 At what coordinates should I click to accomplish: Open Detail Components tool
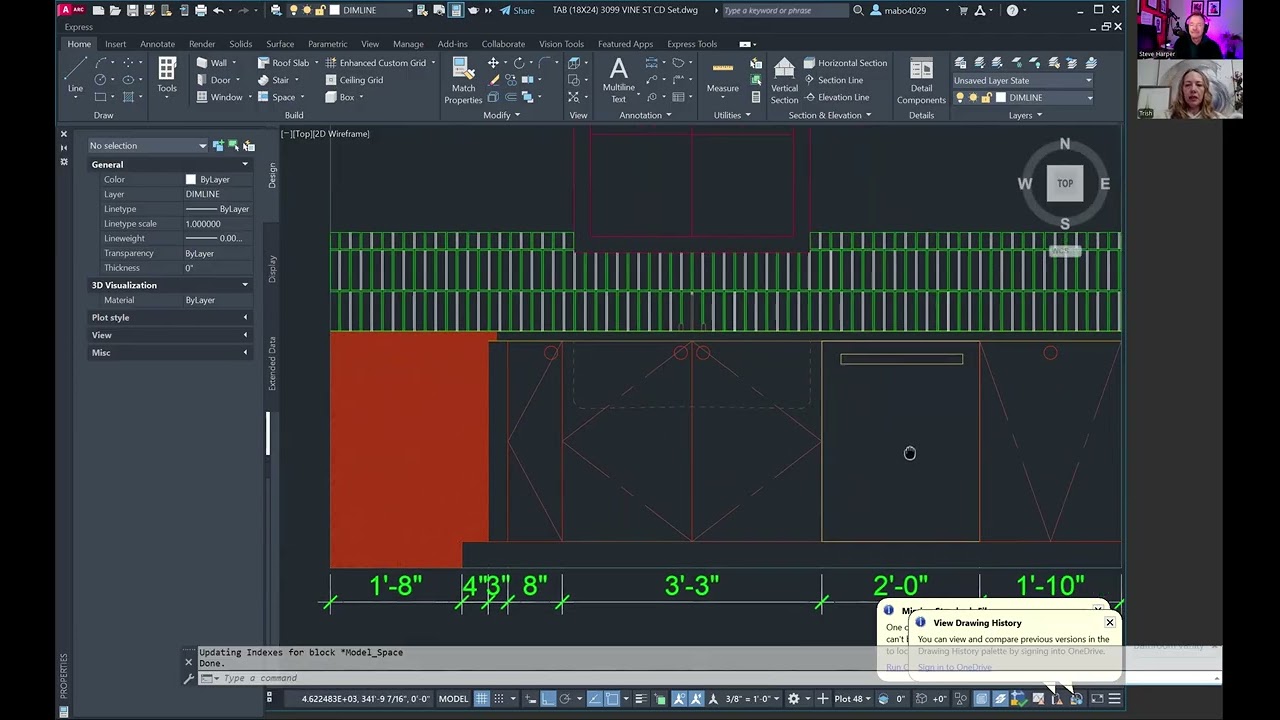(921, 80)
